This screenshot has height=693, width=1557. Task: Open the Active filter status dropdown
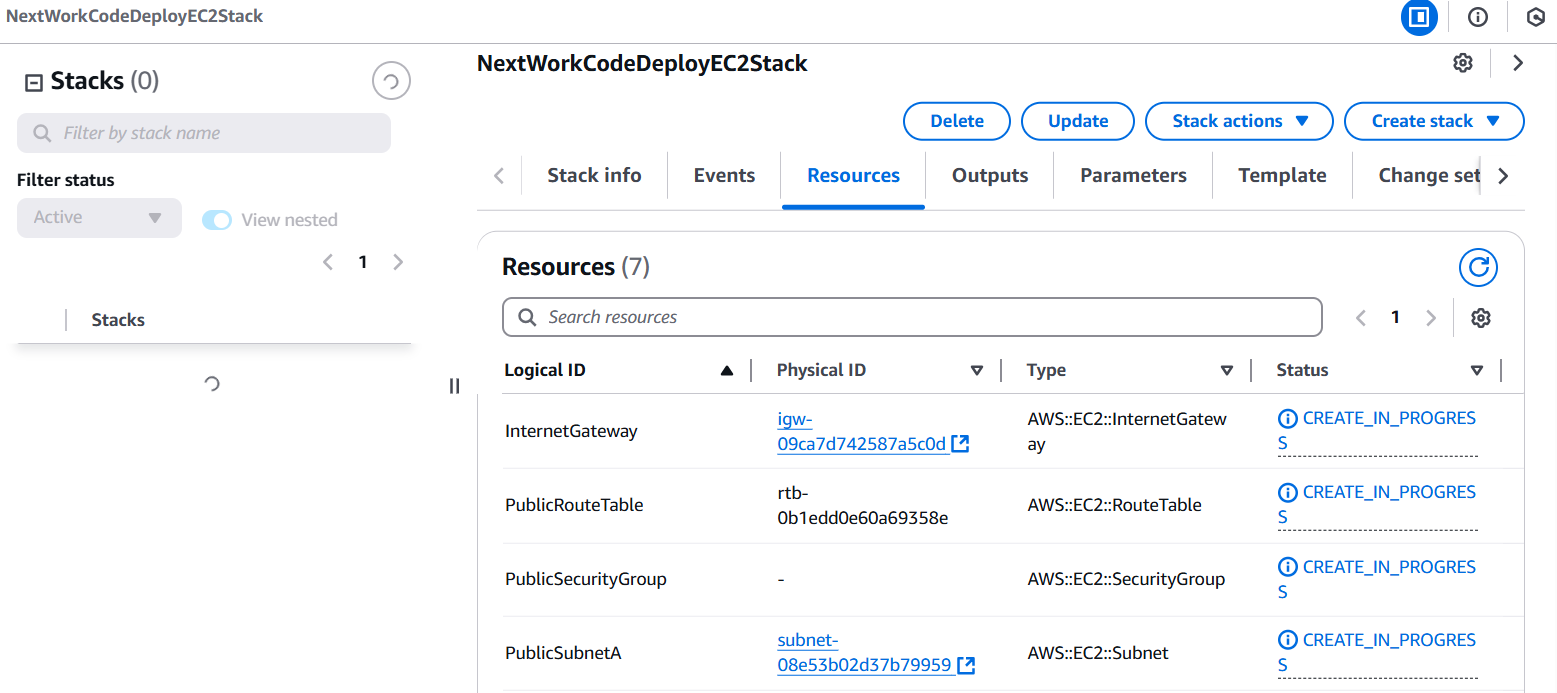[99, 218]
